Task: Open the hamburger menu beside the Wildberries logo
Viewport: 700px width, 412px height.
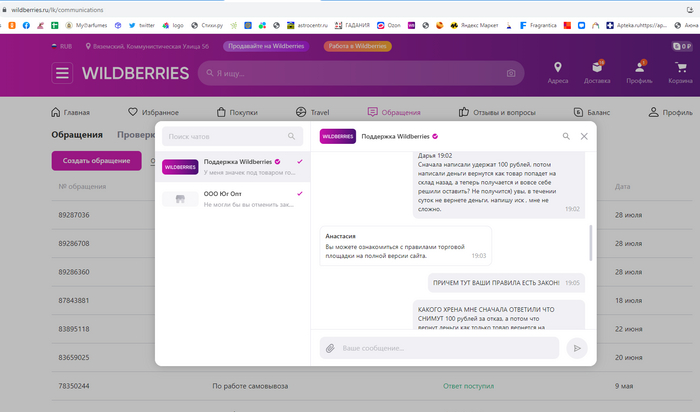Action: tap(62, 73)
